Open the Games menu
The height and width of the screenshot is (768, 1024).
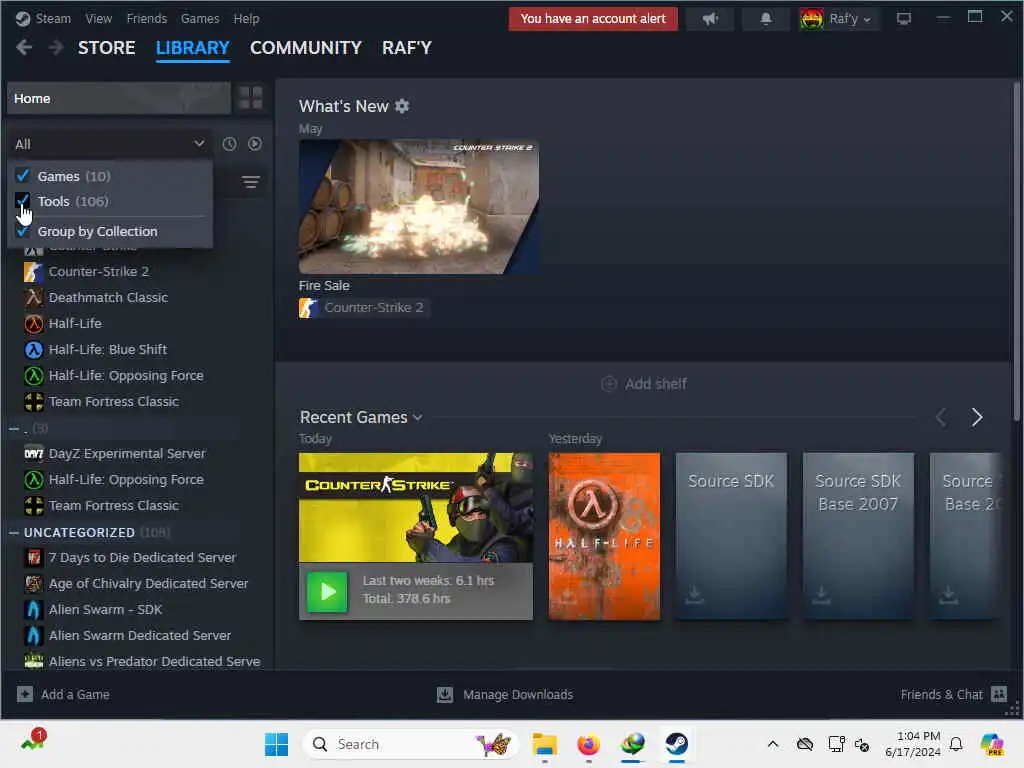coord(200,18)
